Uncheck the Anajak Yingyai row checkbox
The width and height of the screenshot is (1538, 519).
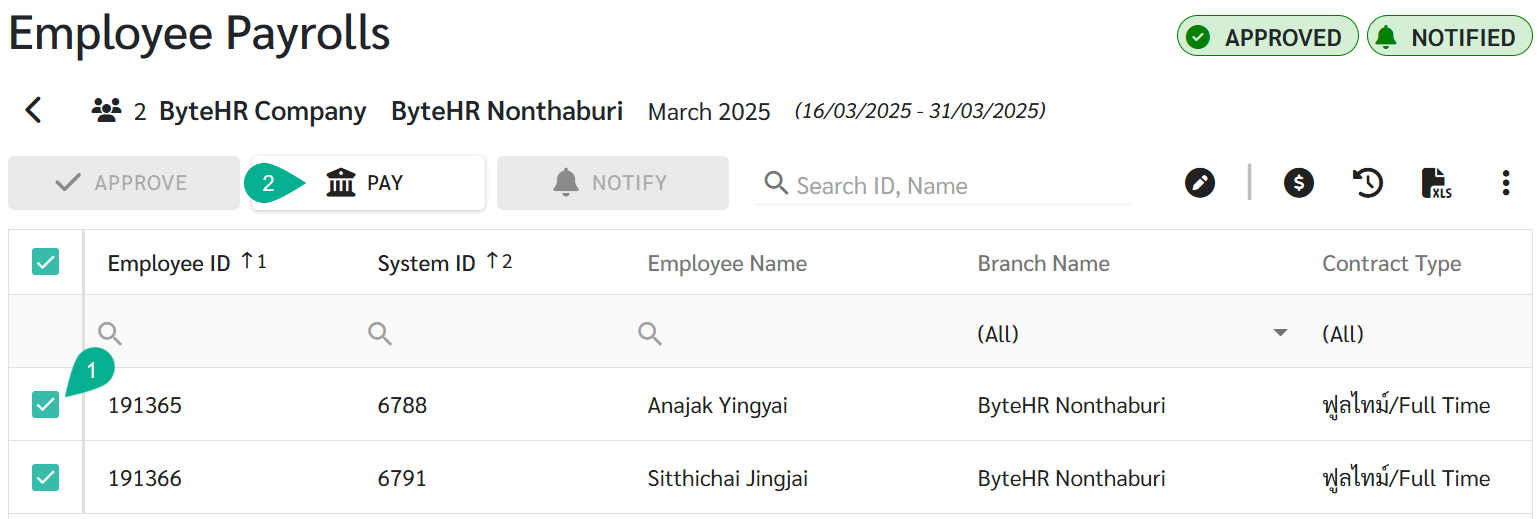[46, 405]
